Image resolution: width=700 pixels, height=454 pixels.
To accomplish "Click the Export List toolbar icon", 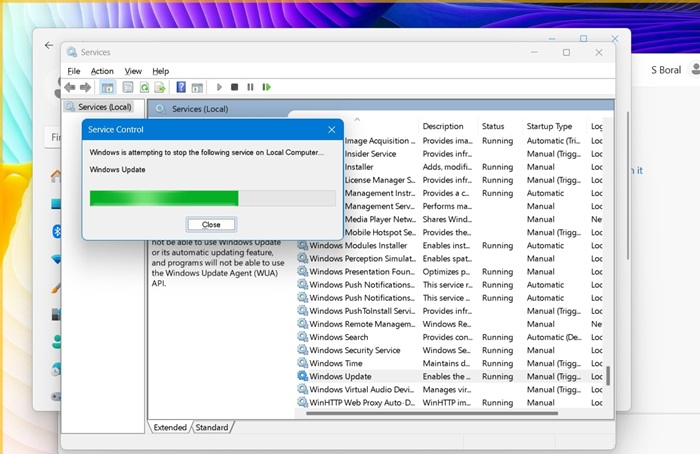I will pyautogui.click(x=160, y=87).
